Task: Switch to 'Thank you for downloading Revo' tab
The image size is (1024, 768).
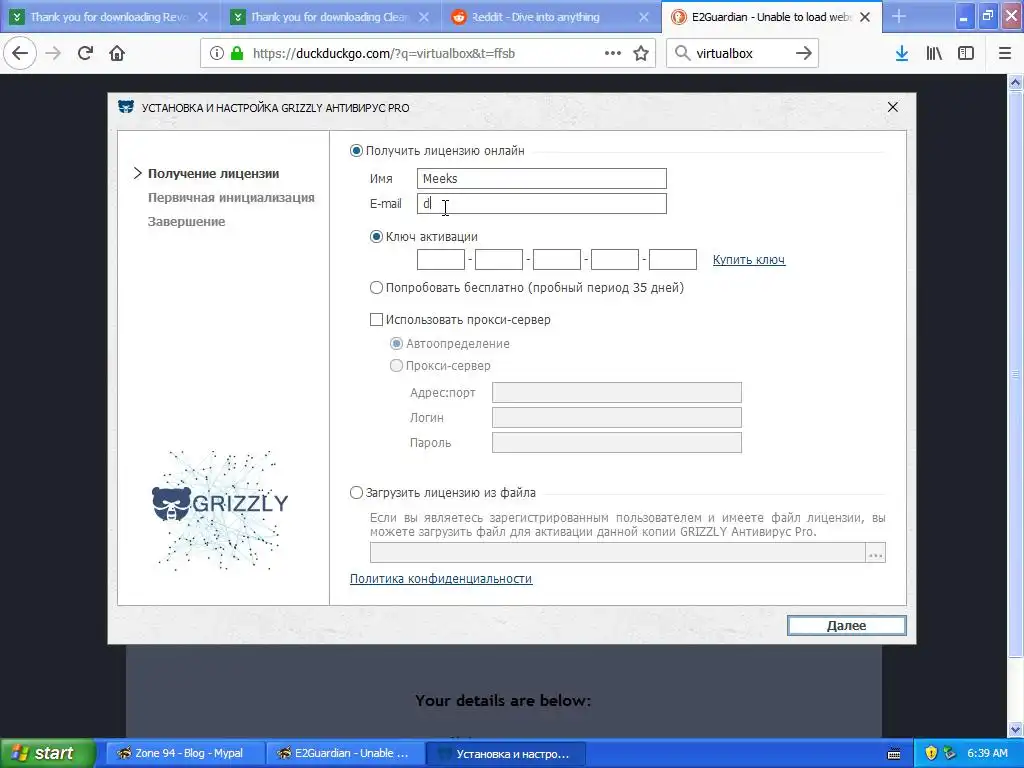Action: (x=110, y=17)
